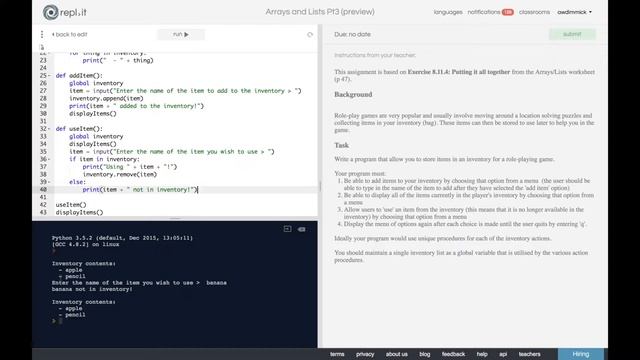Image resolution: width=640 pixels, height=360 pixels.
Task: Click the 'Task' heading in instructions
Action: 342,145
